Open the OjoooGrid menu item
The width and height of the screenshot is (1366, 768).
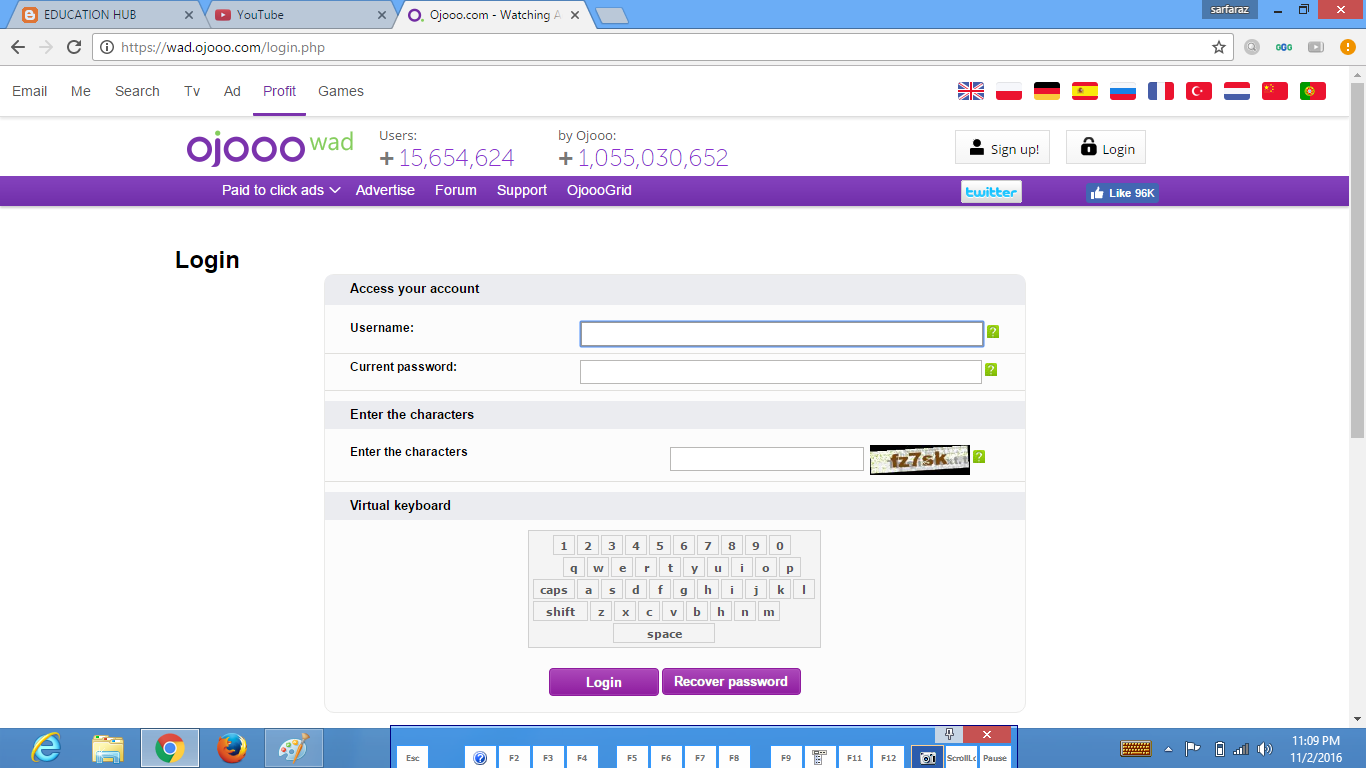click(599, 190)
